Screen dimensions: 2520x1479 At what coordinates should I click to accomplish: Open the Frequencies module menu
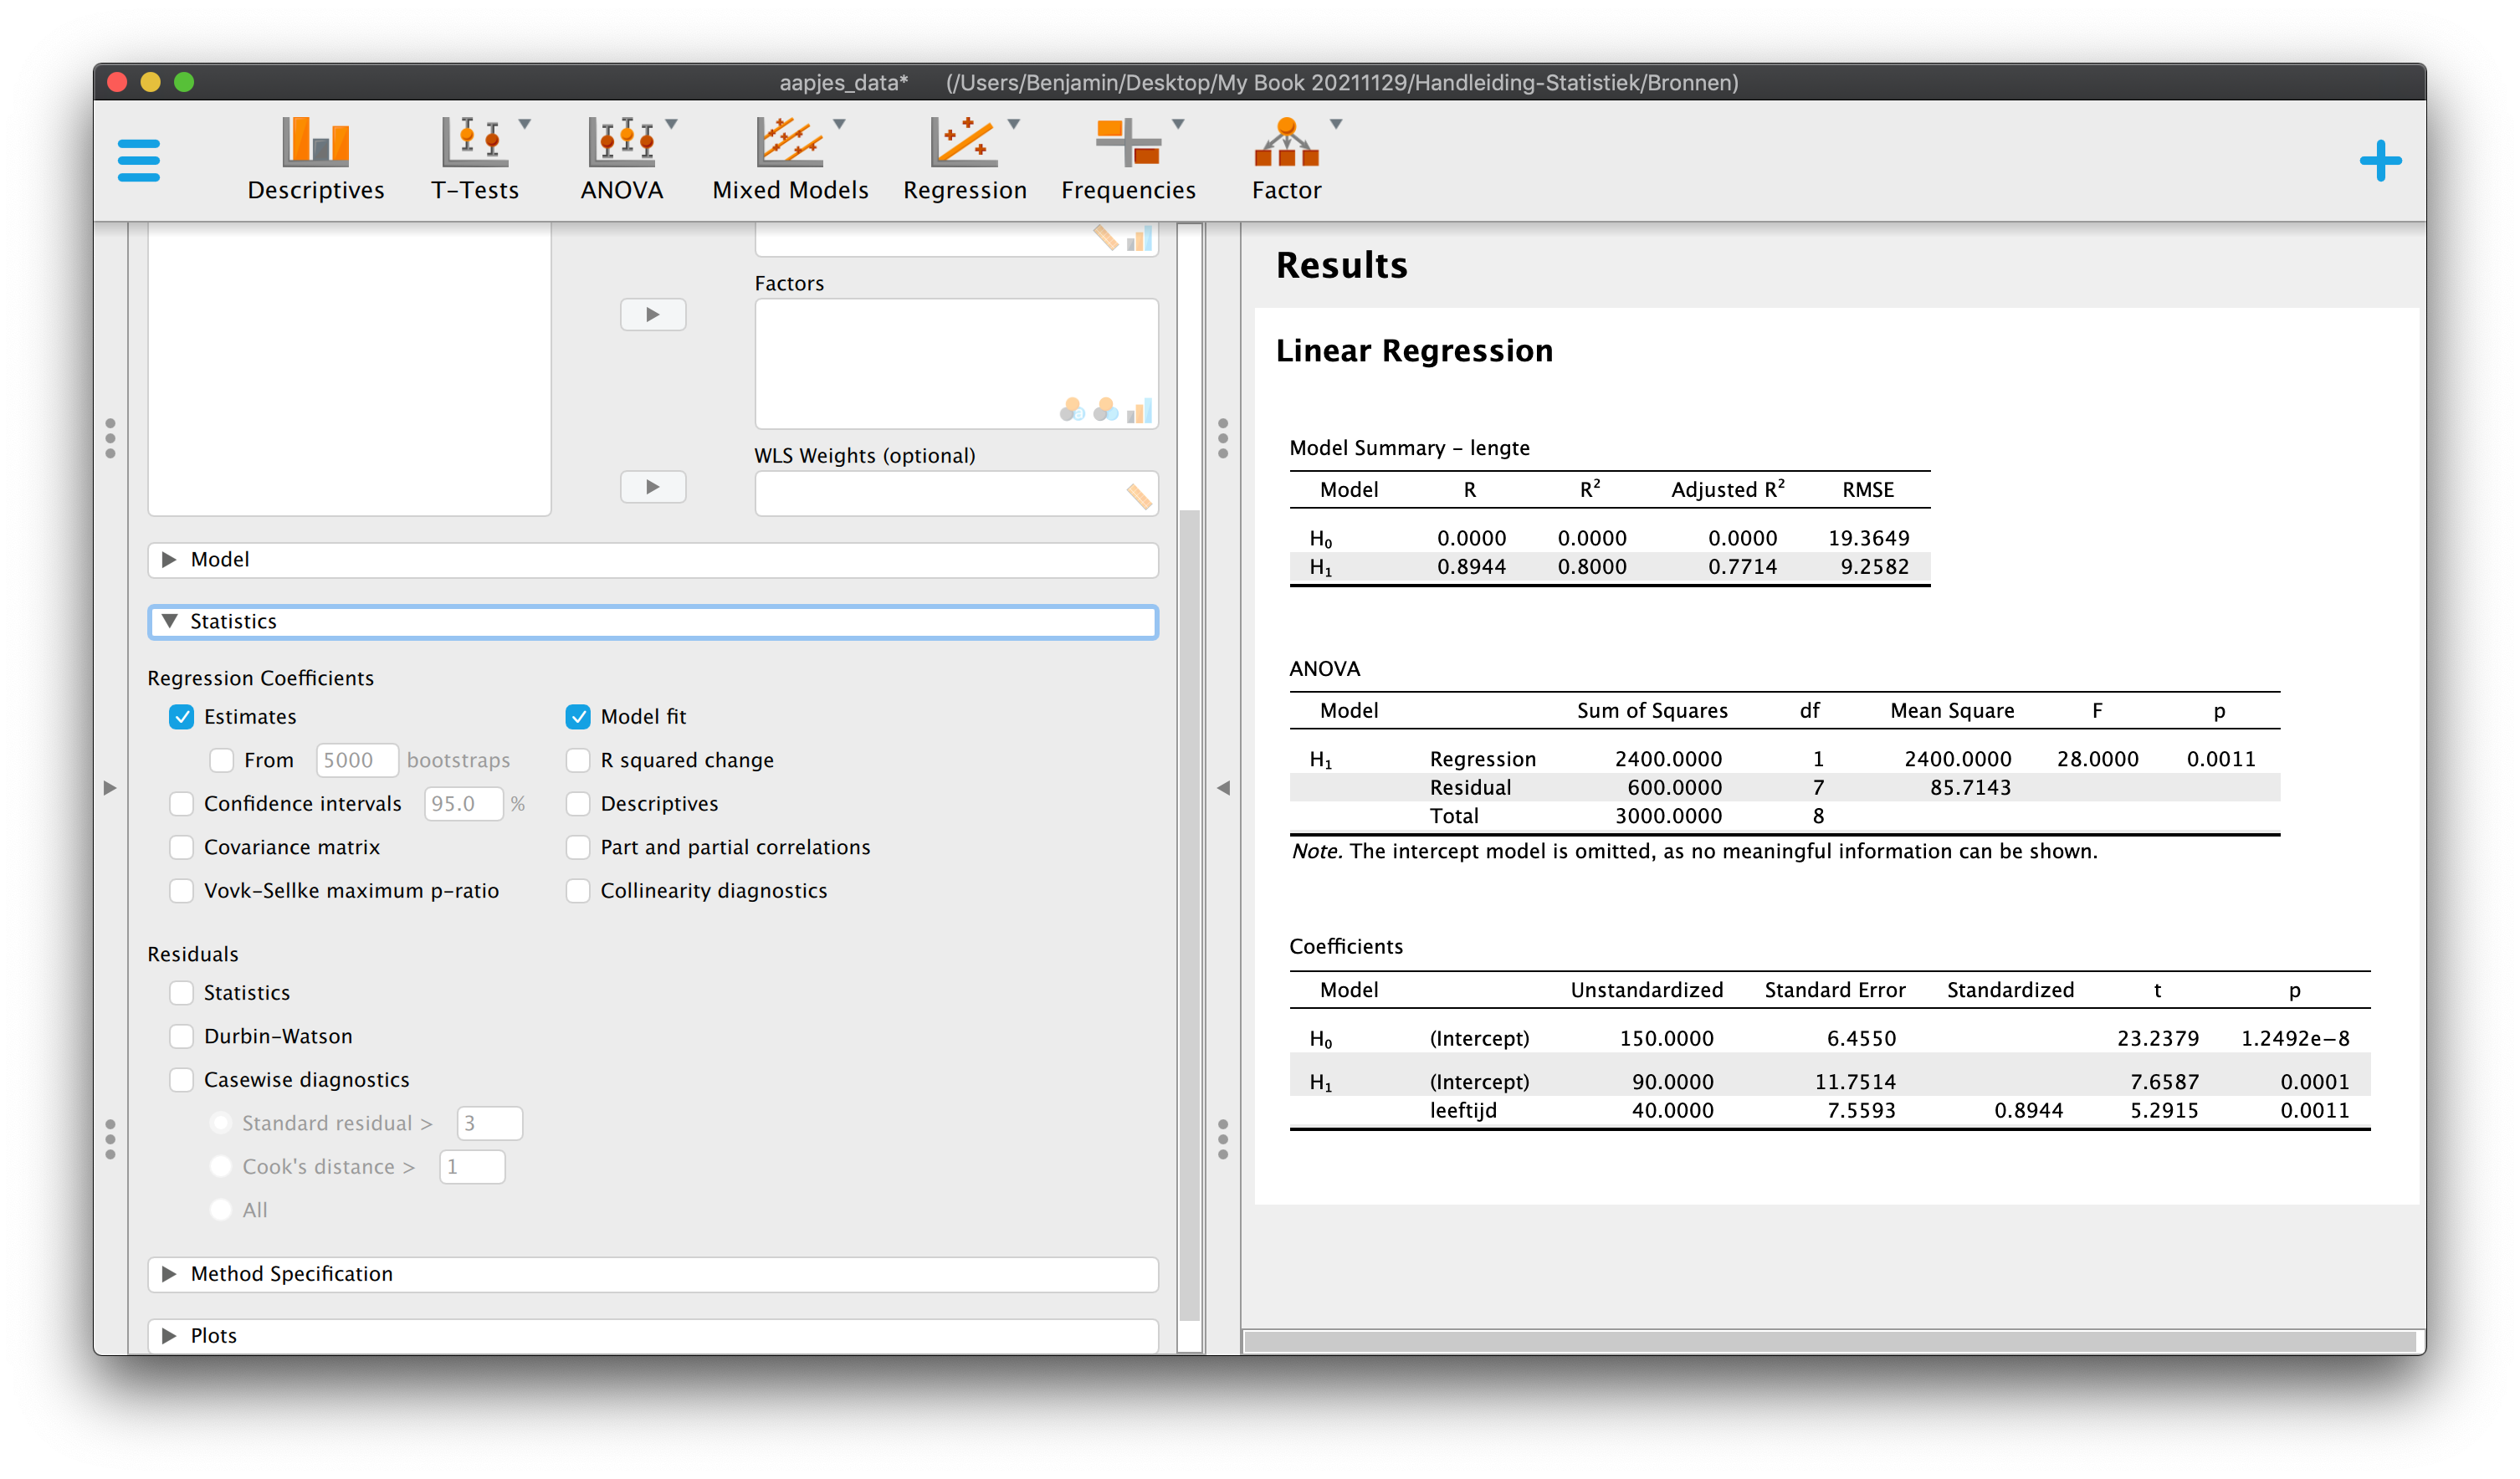pos(1128,160)
